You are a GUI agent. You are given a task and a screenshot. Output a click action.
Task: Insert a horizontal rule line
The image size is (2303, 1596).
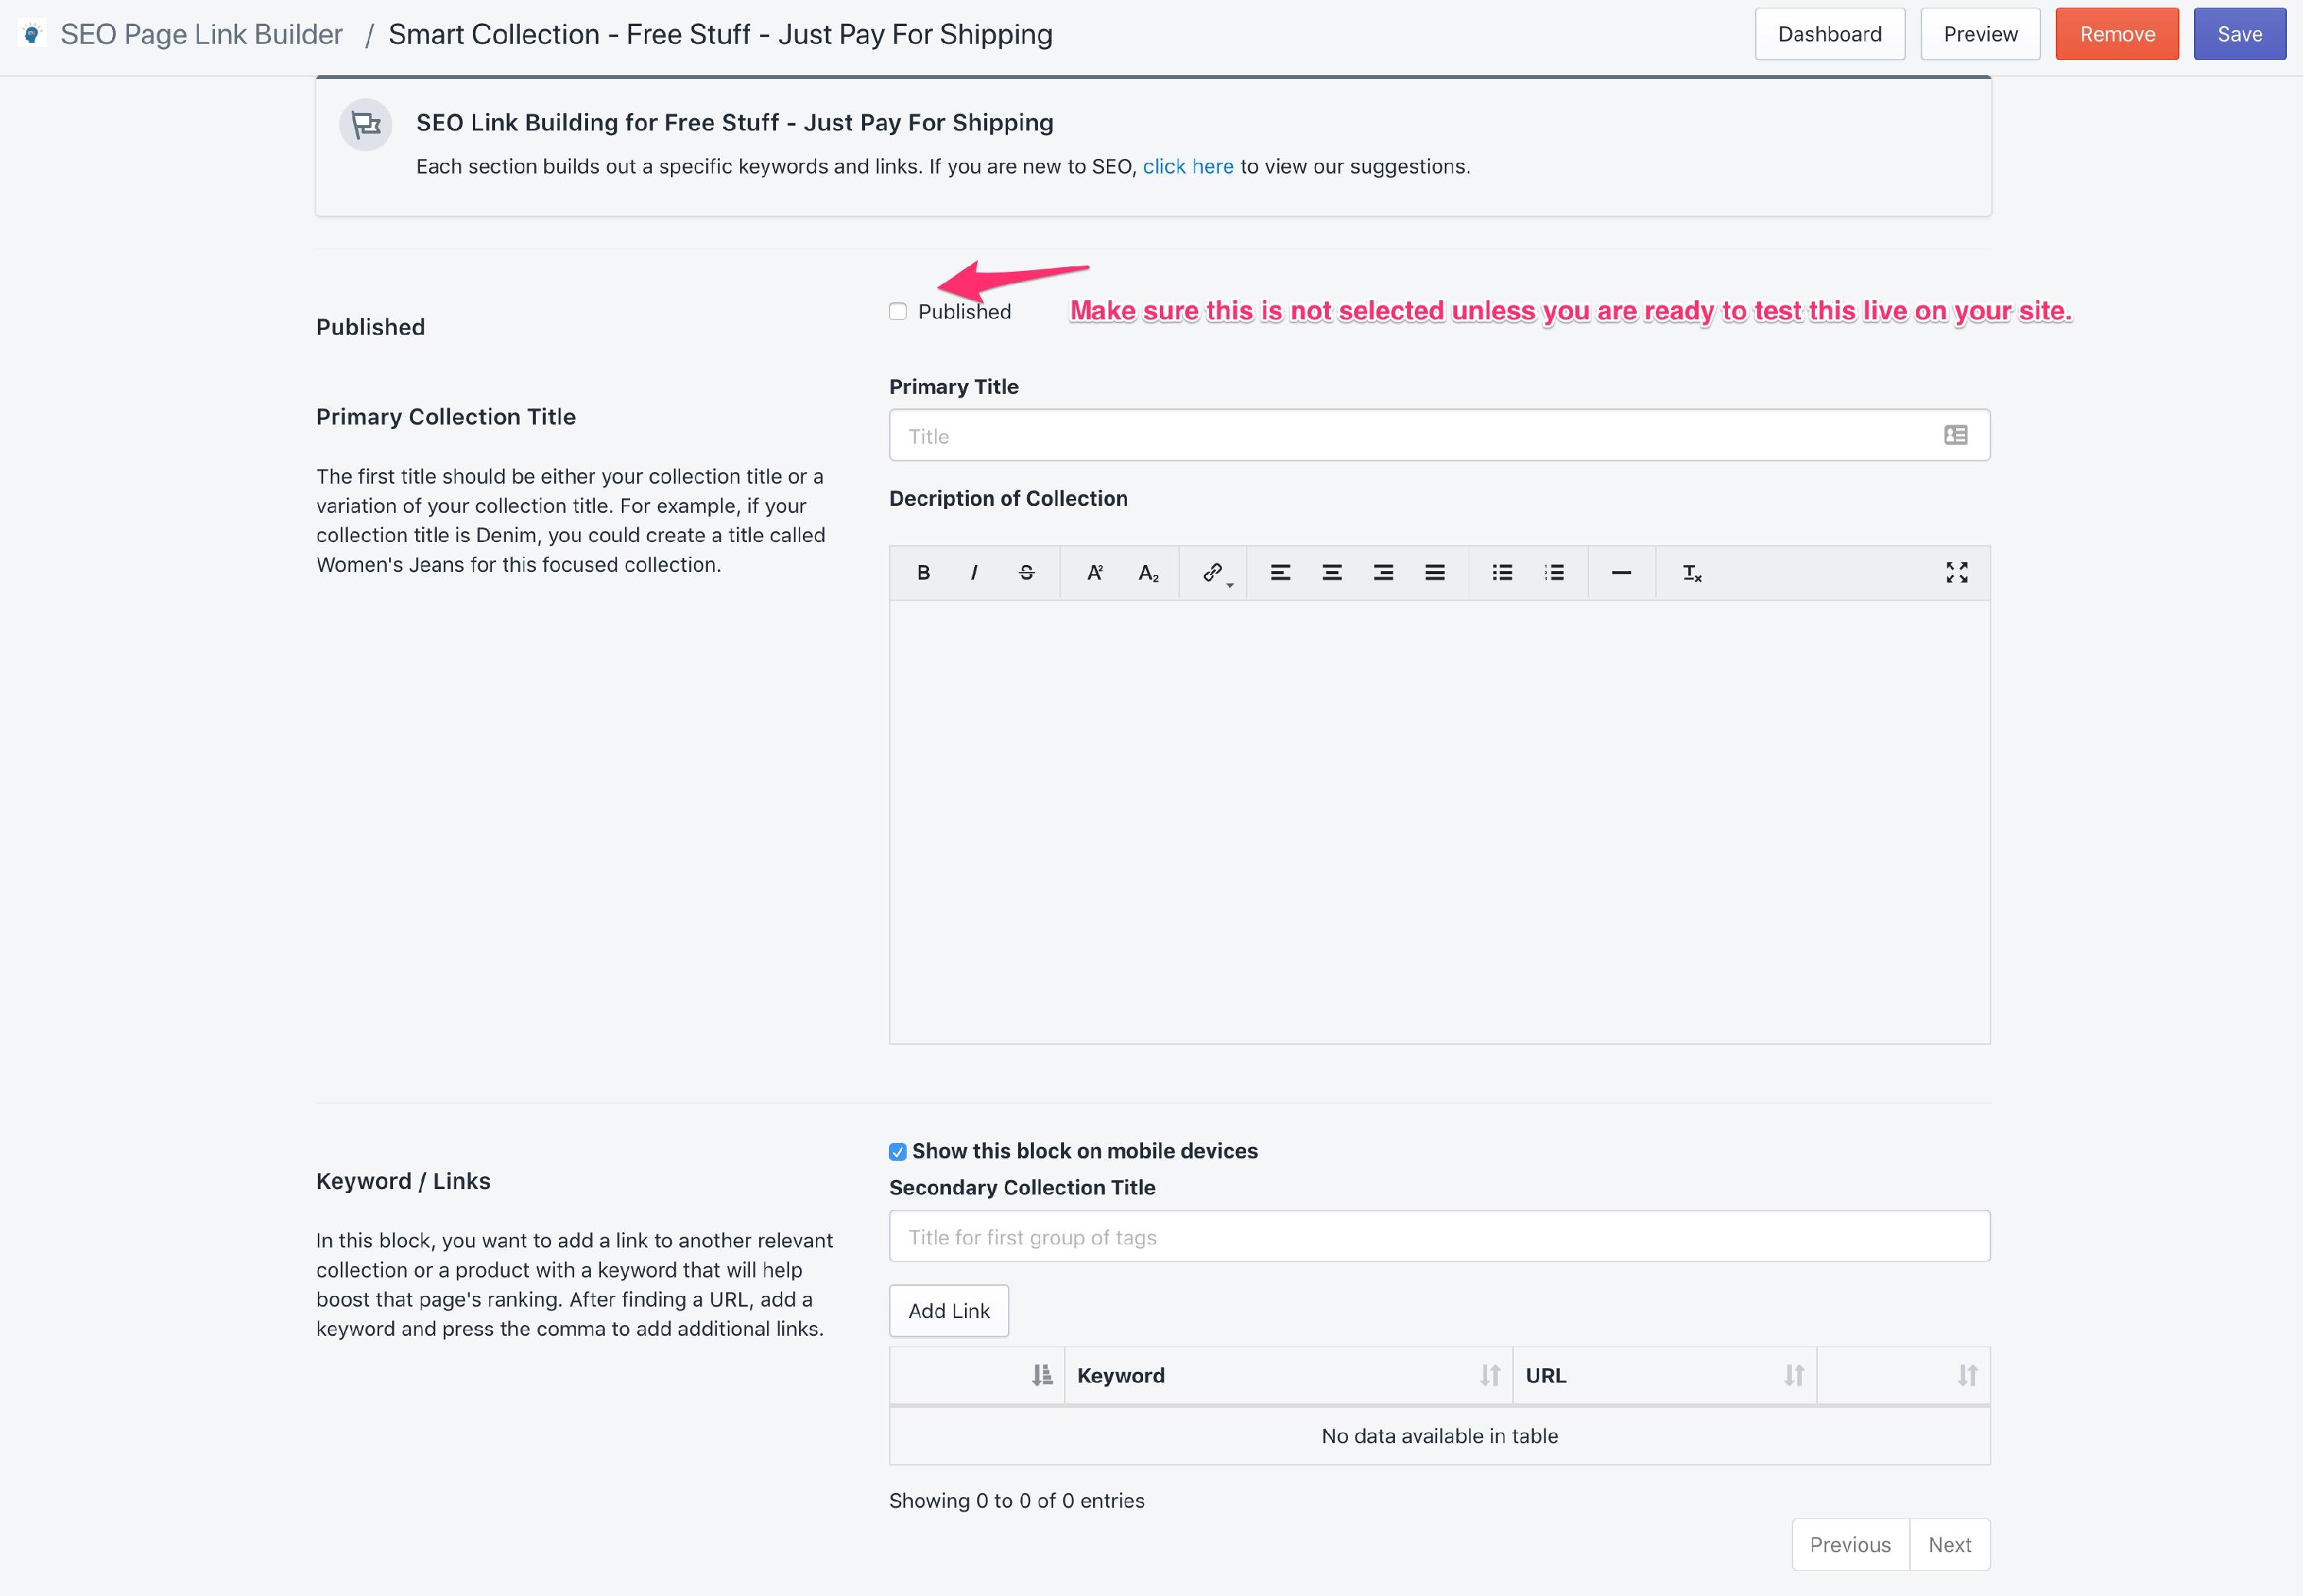tap(1621, 573)
